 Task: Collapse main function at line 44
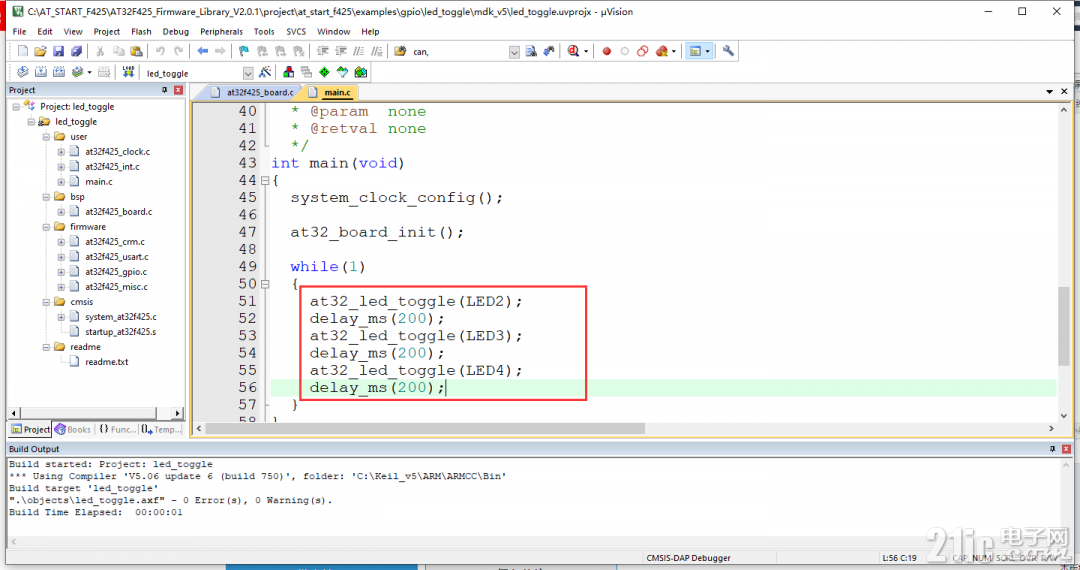(x=265, y=180)
